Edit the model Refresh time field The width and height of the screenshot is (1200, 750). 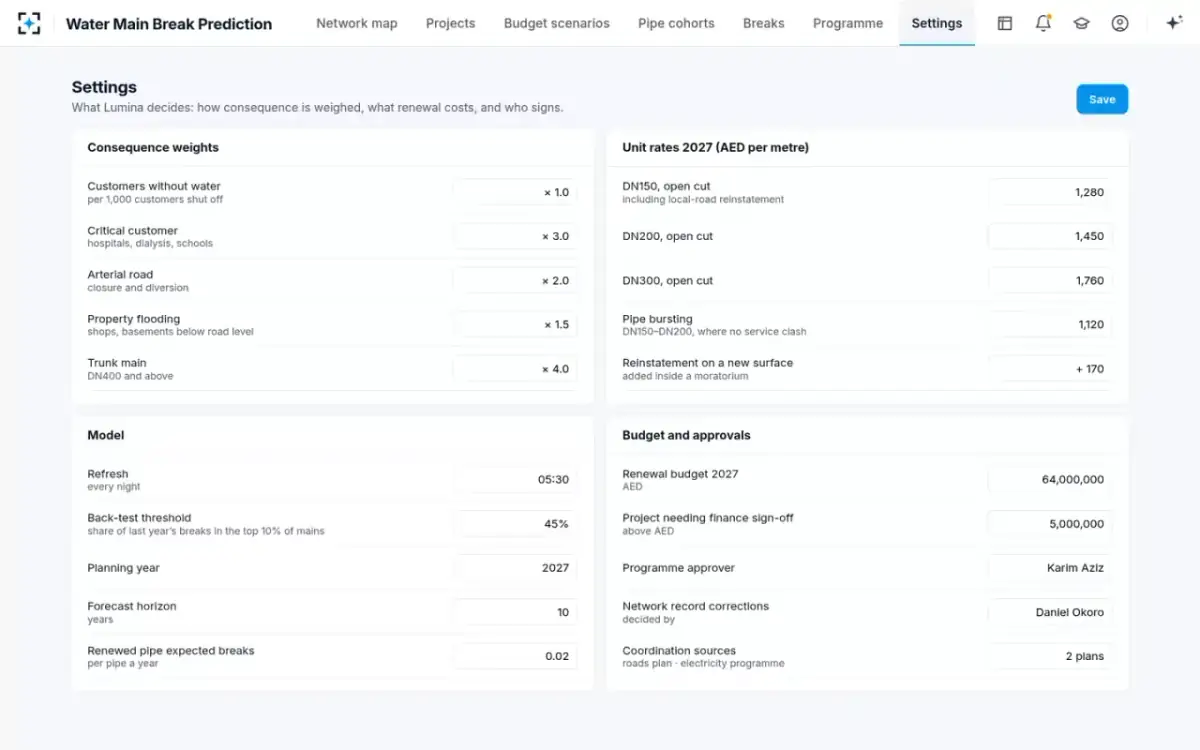515,480
